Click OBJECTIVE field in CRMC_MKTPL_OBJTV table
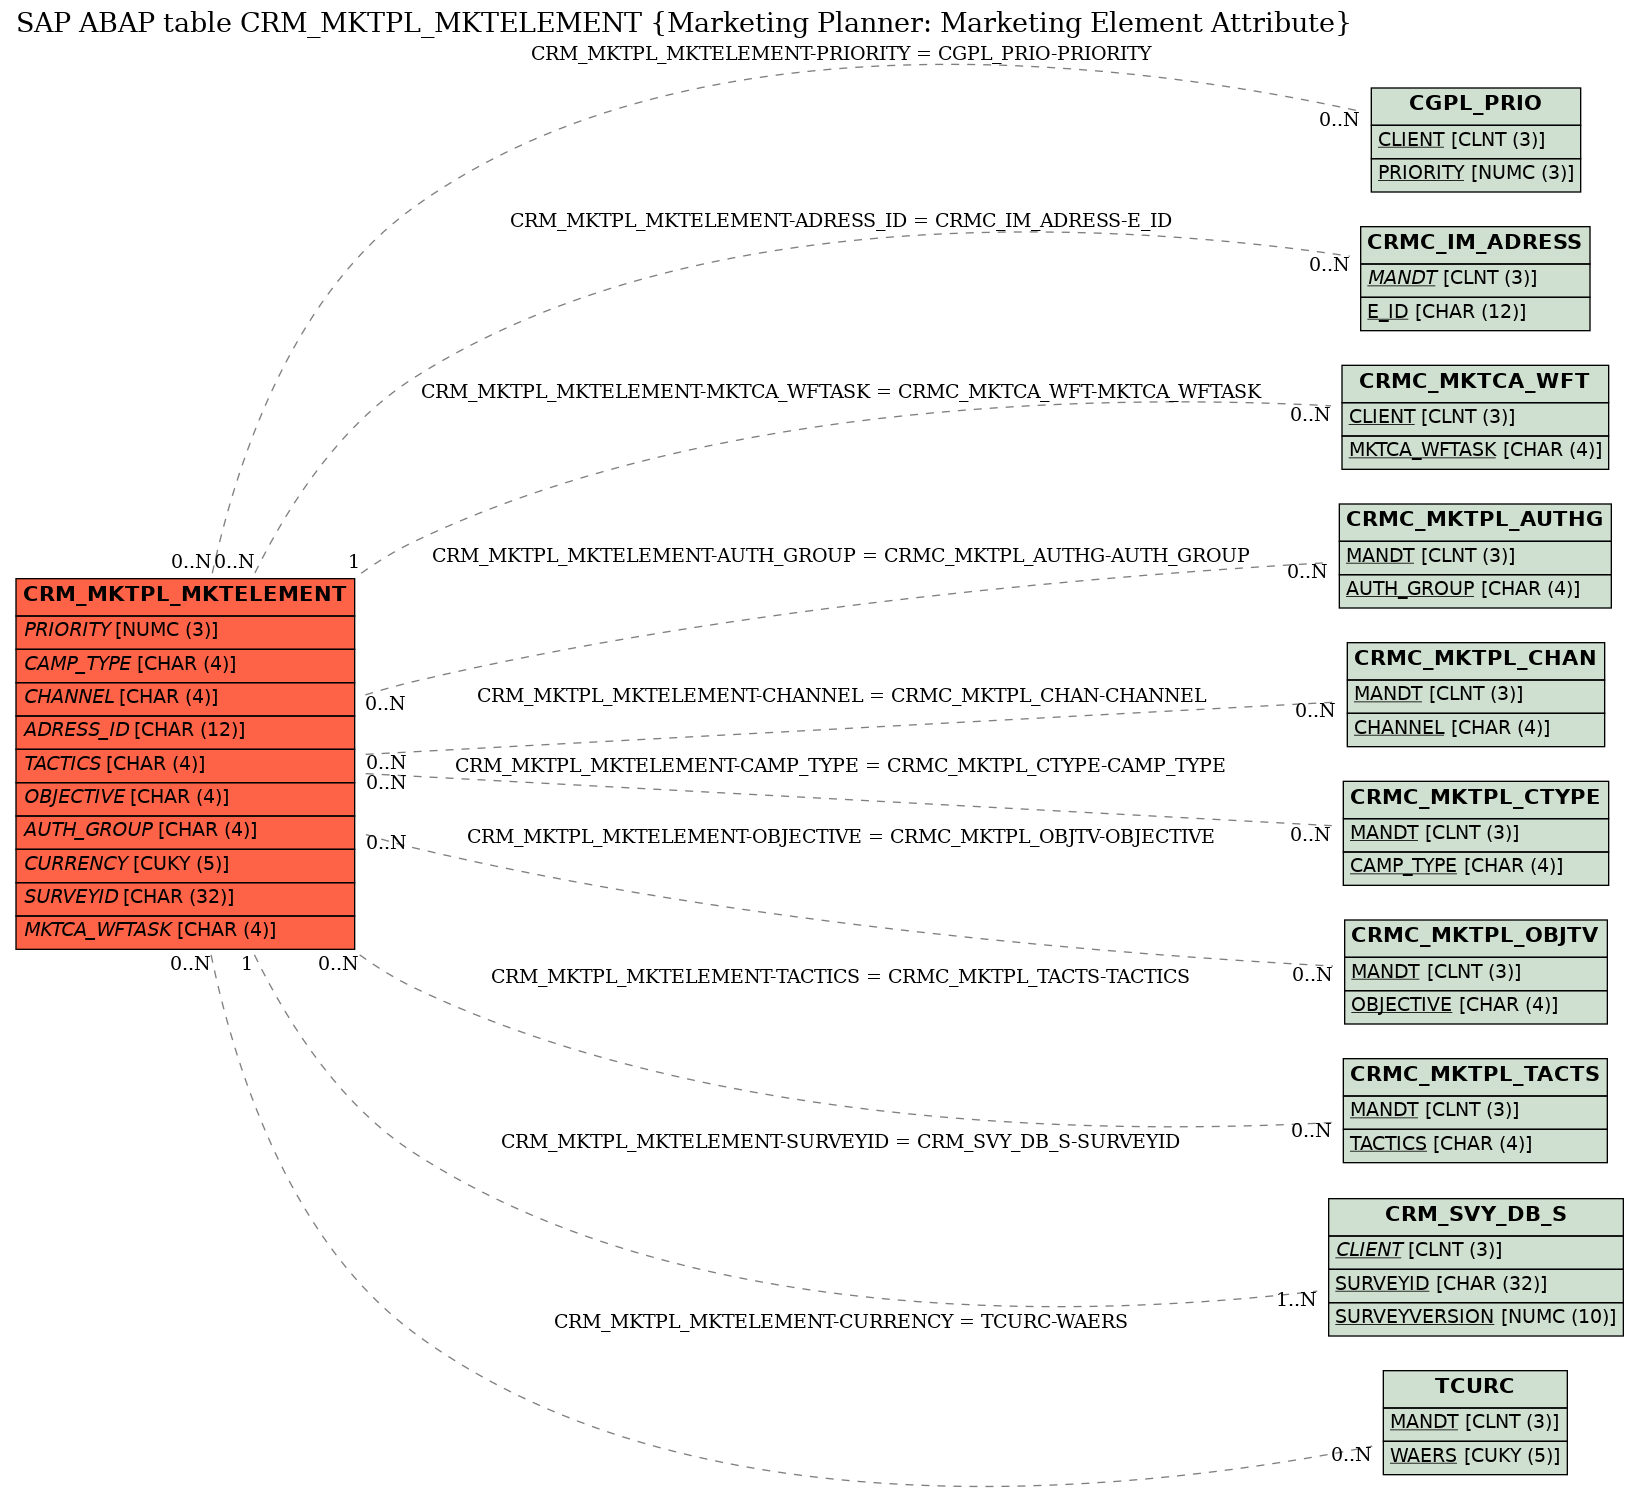This screenshot has height=1492, width=1639. pos(1475,1006)
